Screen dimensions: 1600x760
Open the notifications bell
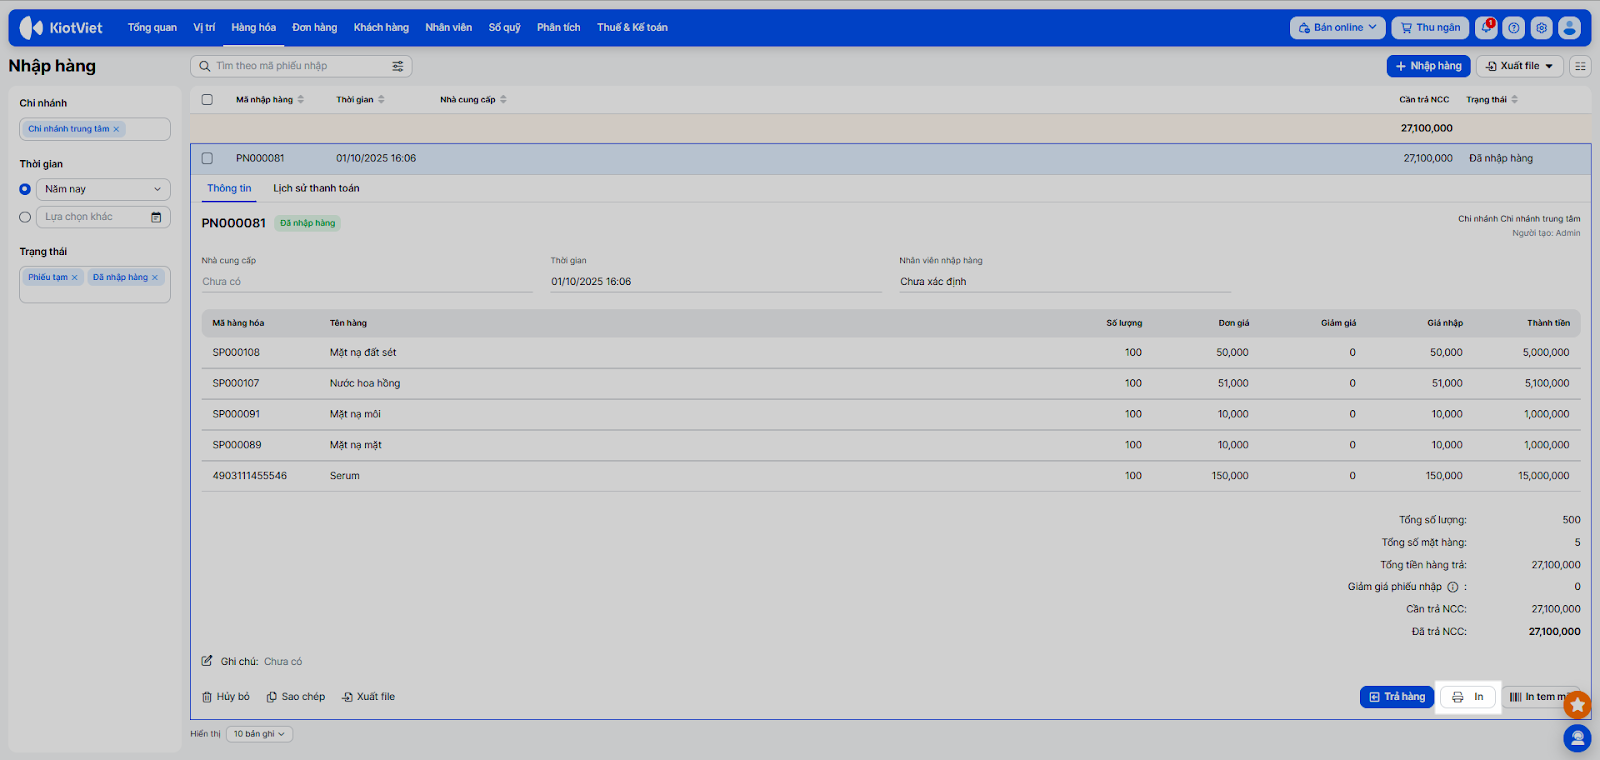coord(1487,28)
